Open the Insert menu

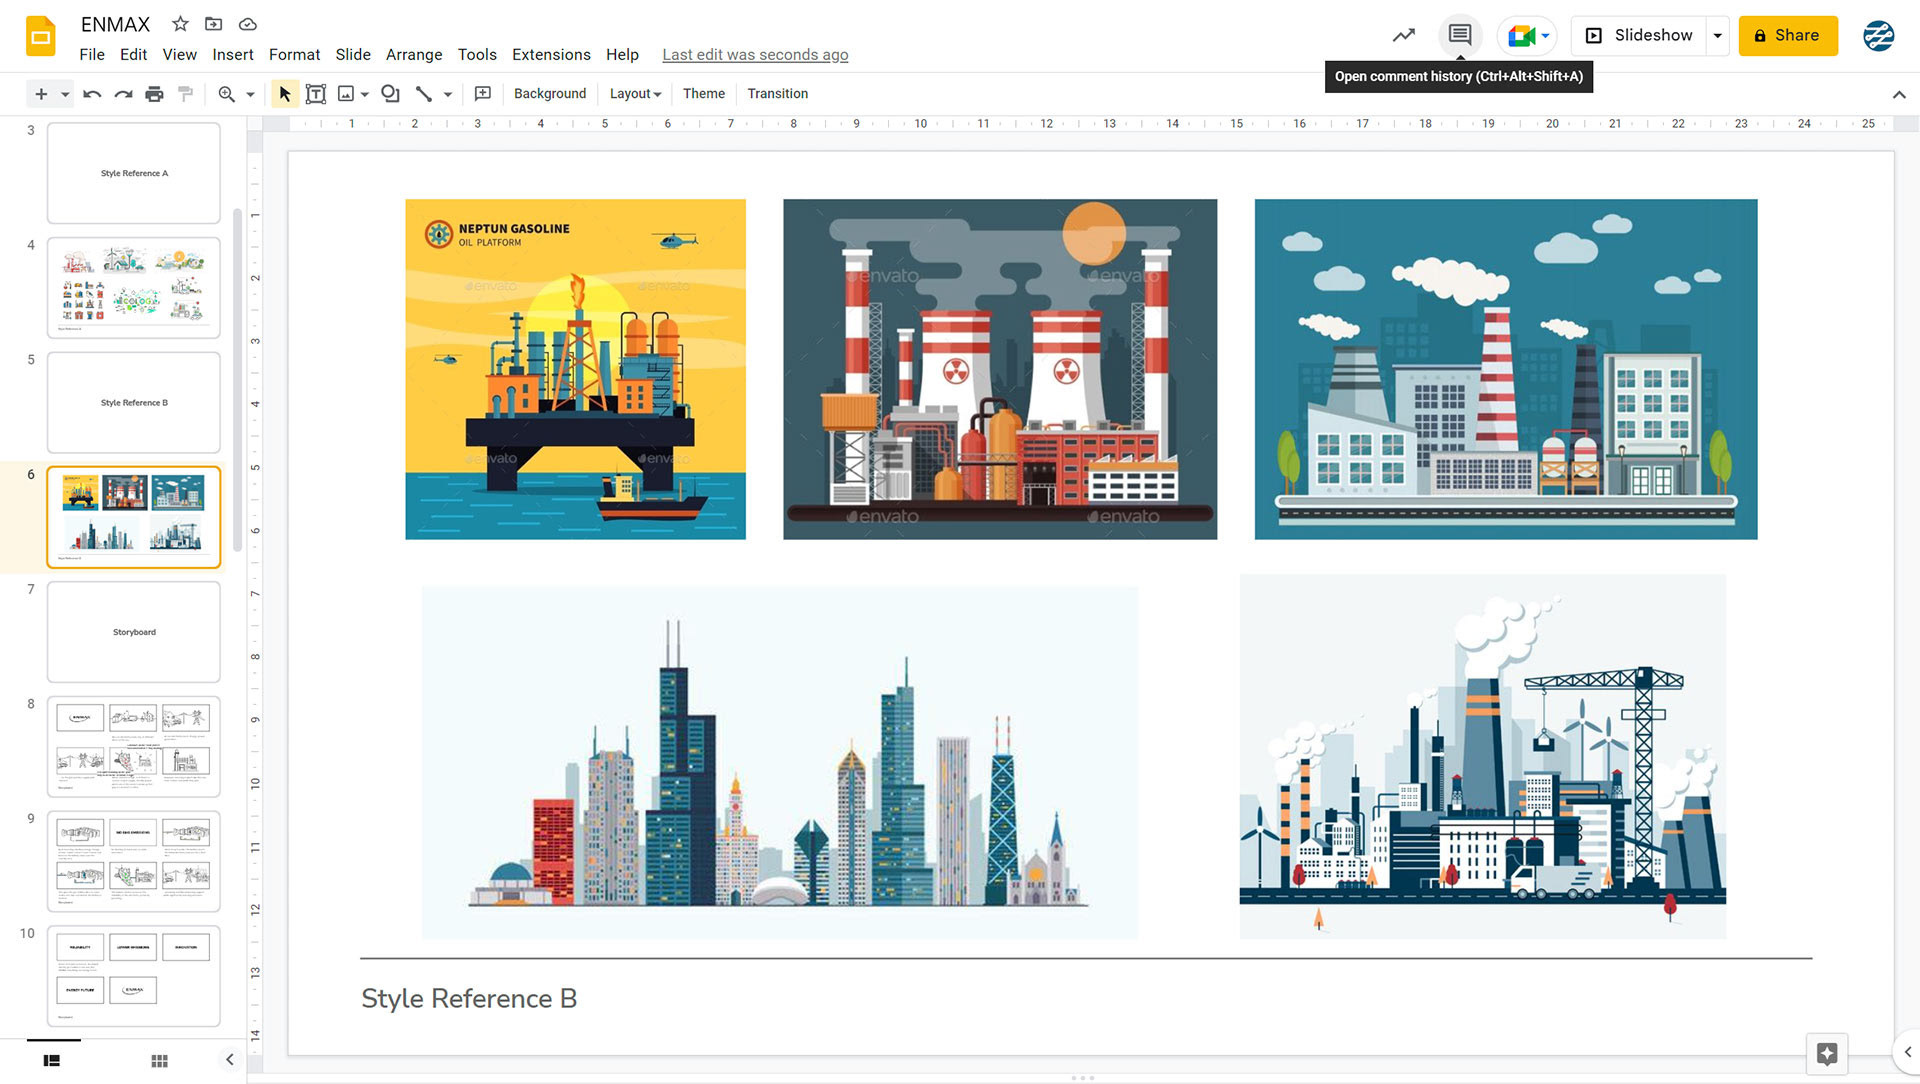(x=232, y=55)
